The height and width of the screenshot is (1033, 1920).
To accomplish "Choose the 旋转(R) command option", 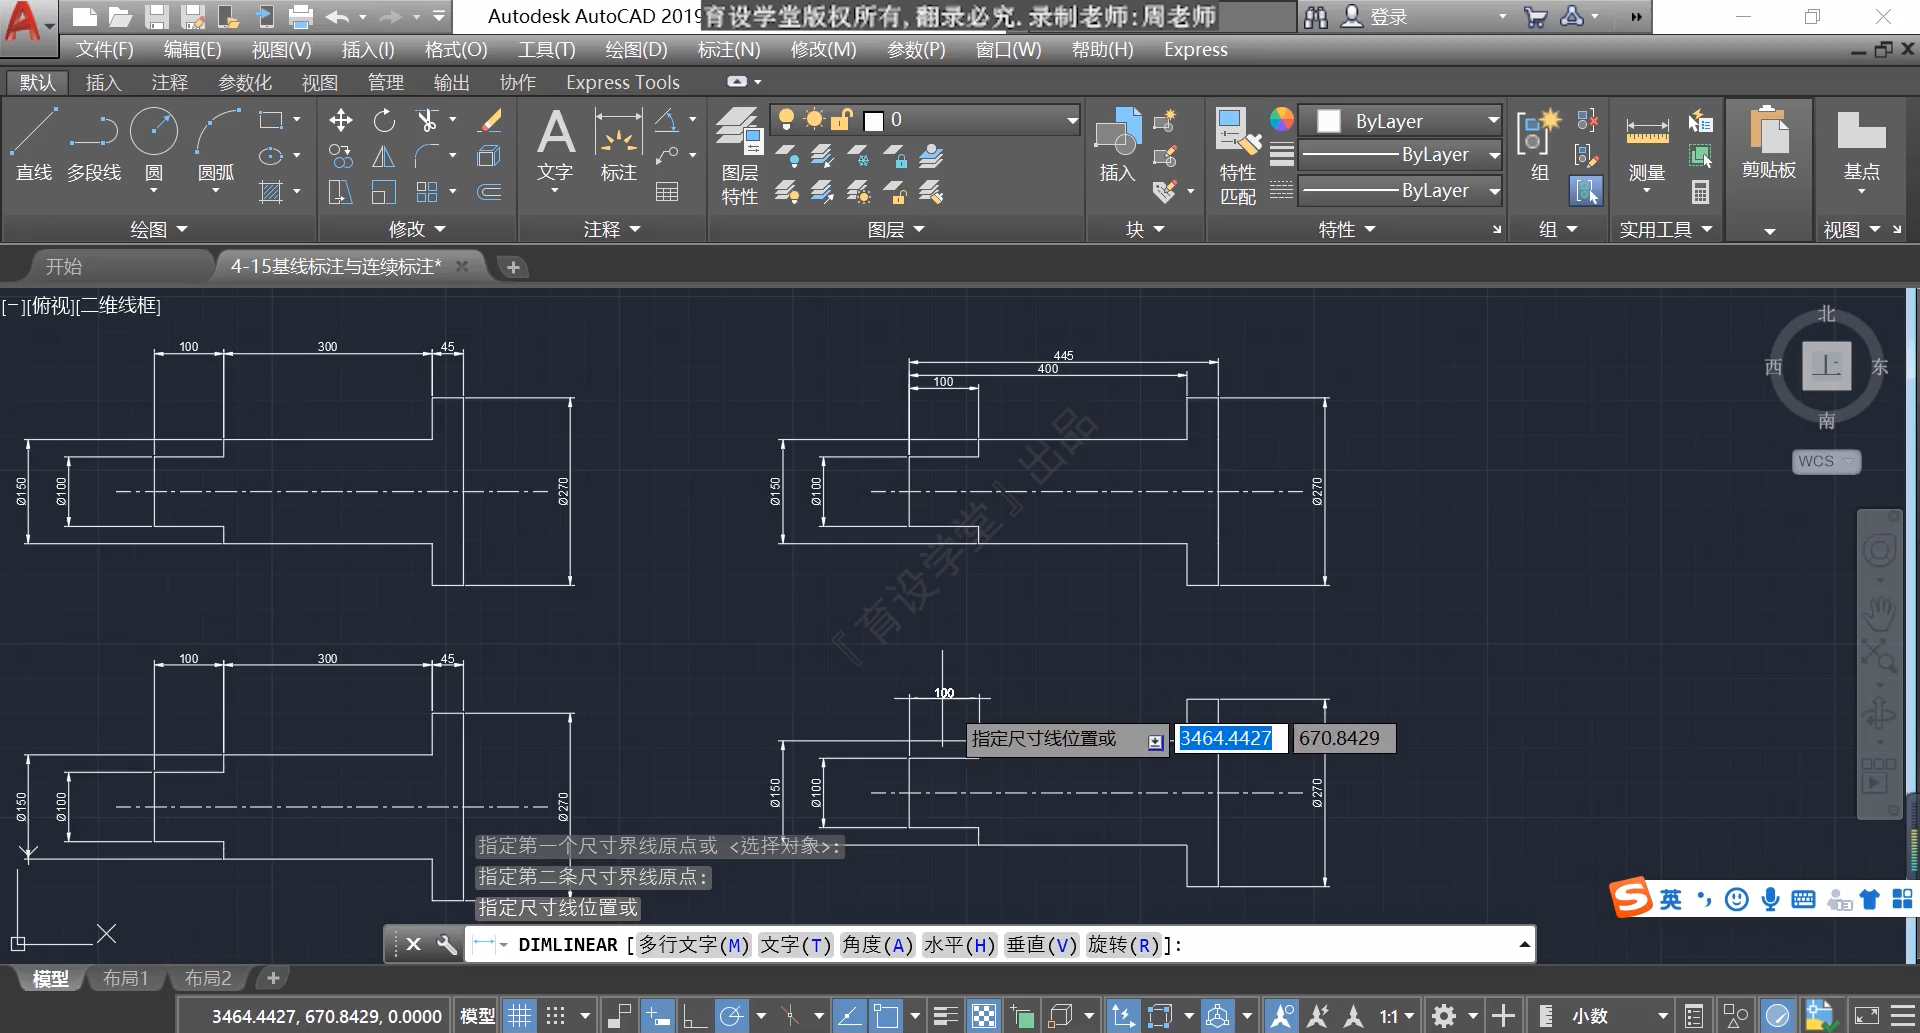I will click(x=1124, y=945).
